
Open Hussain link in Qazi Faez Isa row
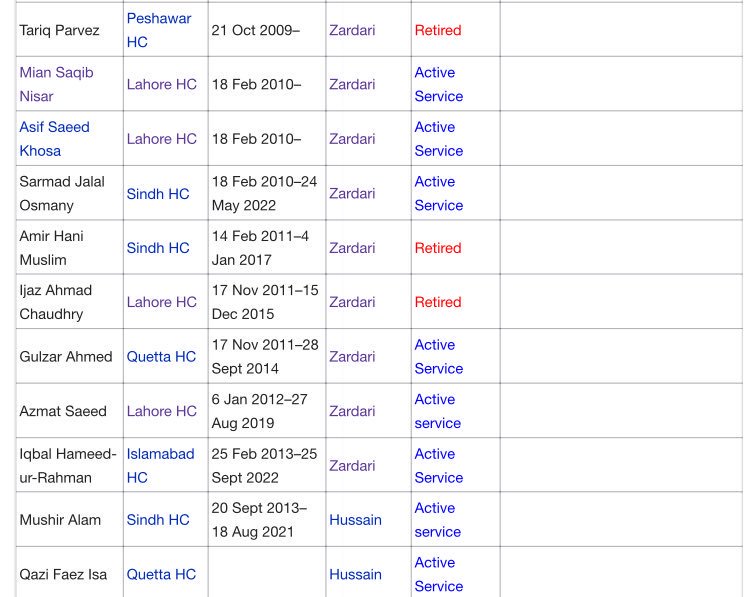click(355, 574)
